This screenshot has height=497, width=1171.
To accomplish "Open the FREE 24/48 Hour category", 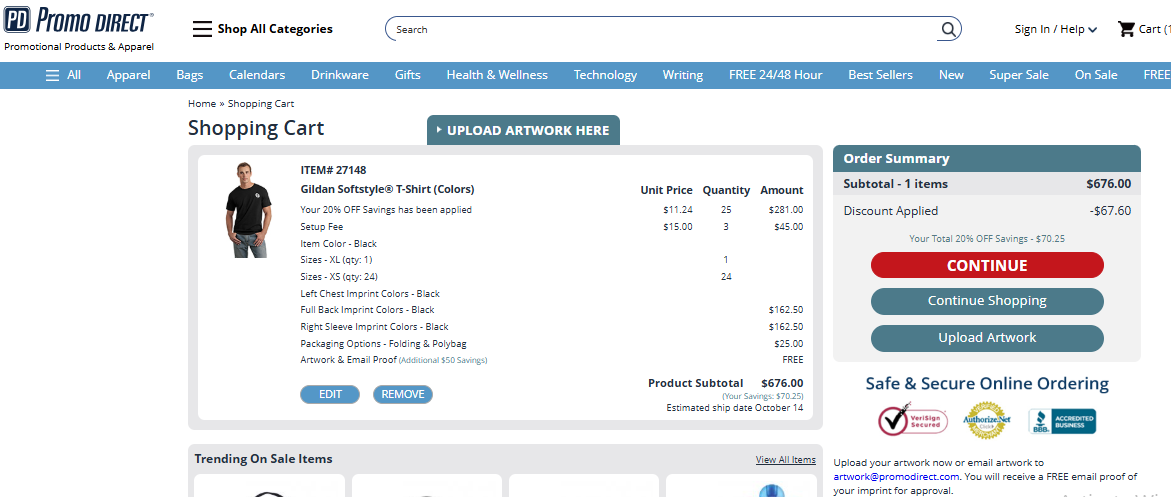I will point(776,75).
